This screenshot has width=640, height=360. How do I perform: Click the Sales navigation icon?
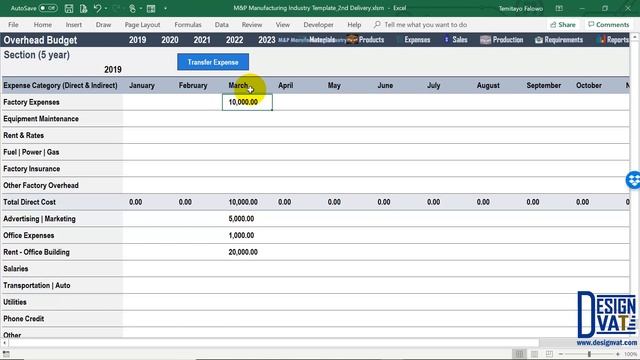447,40
